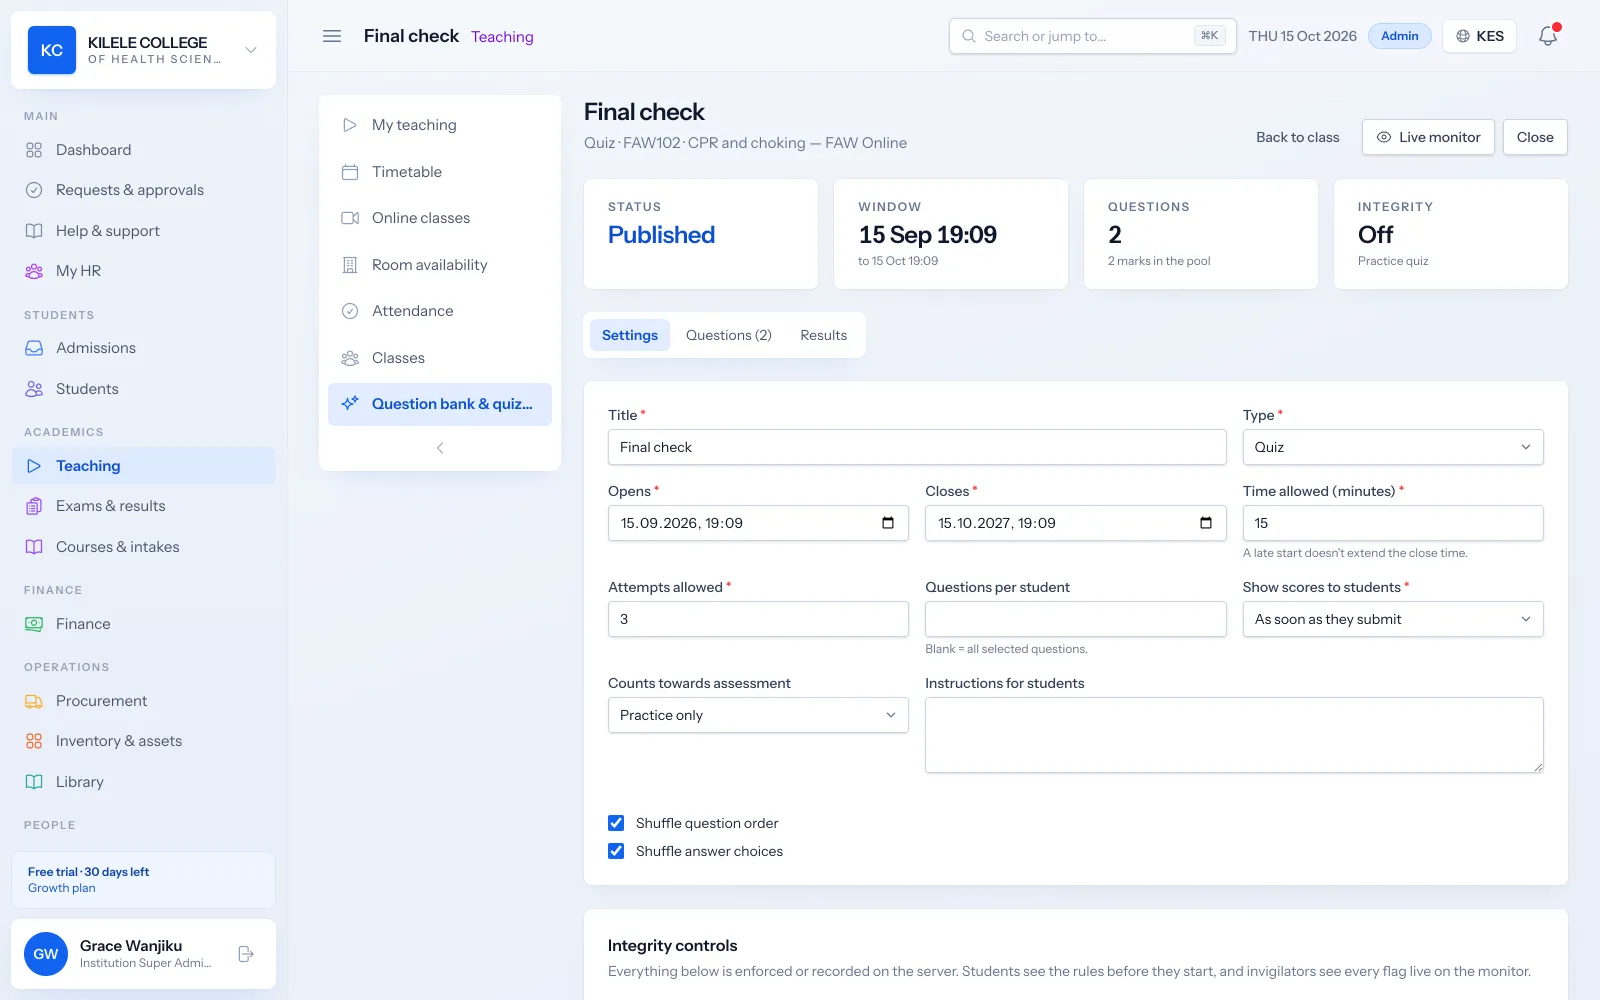The height and width of the screenshot is (1000, 1600).
Task: Open the Closes date calendar picker icon
Action: (1205, 523)
